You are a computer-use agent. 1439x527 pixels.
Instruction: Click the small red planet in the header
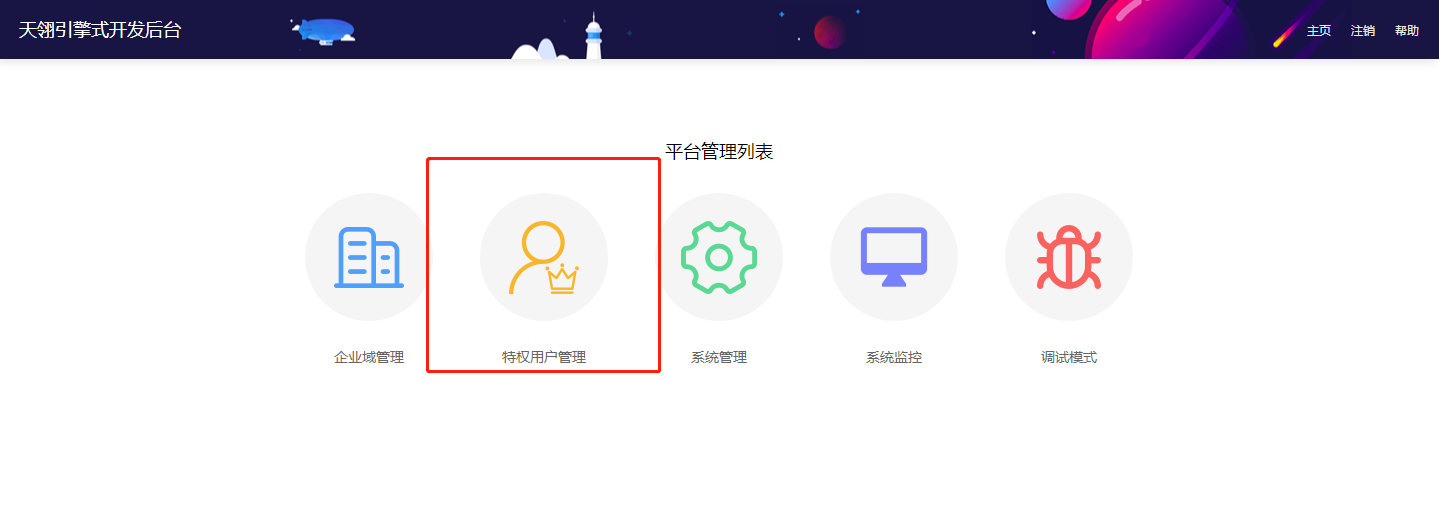coord(829,32)
